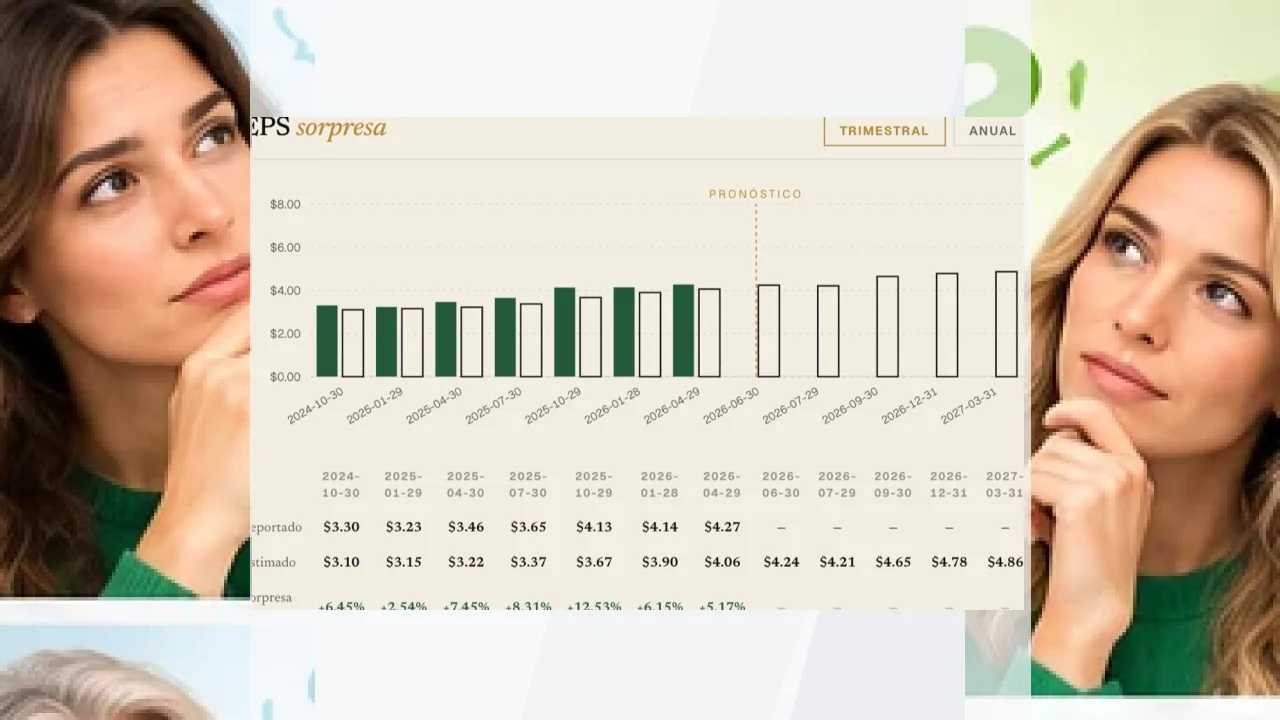Click reported value $4.13
This screenshot has height=720, width=1280.
tap(594, 527)
